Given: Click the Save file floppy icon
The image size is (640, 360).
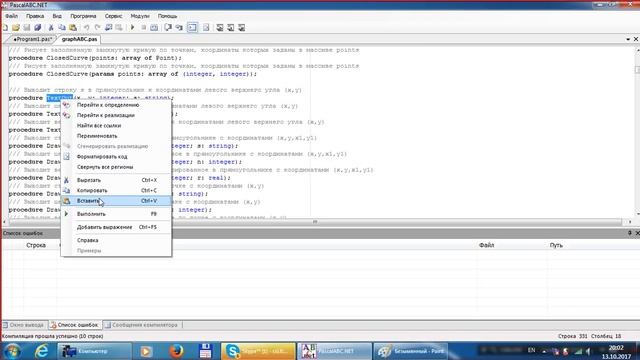Looking at the screenshot, I should (x=27, y=28).
